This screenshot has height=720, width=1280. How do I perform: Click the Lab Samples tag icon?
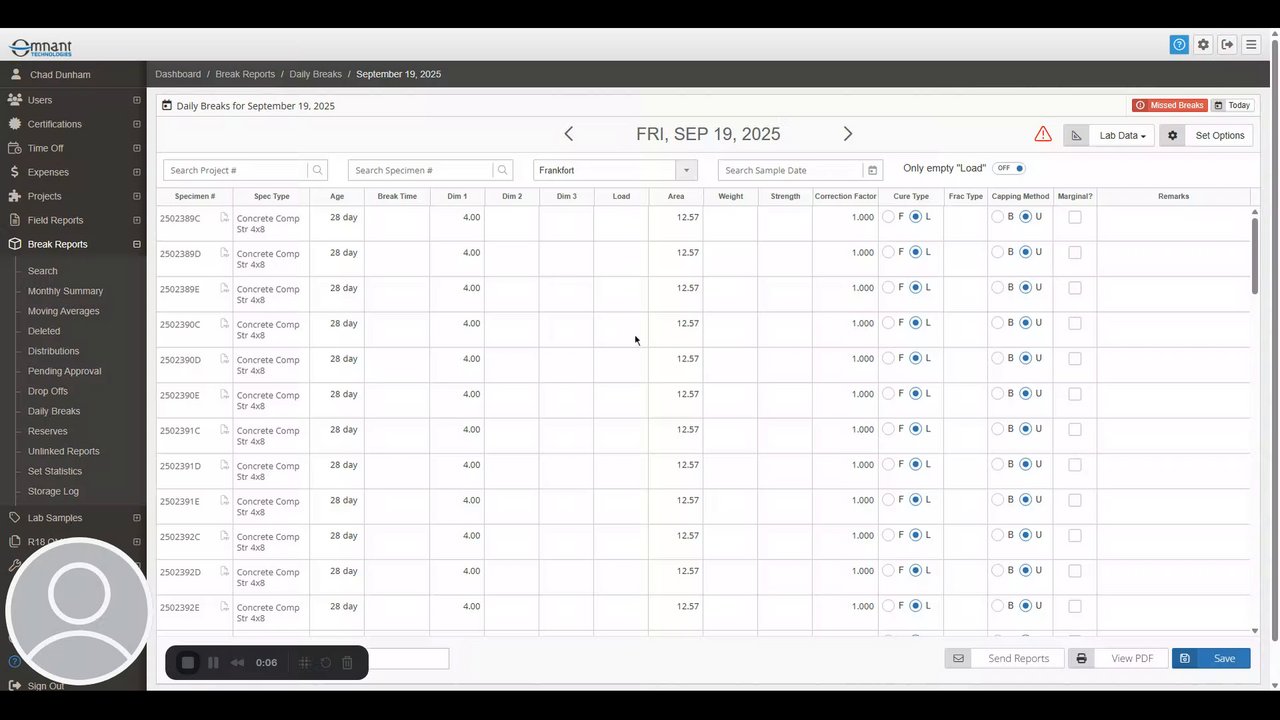coord(14,518)
